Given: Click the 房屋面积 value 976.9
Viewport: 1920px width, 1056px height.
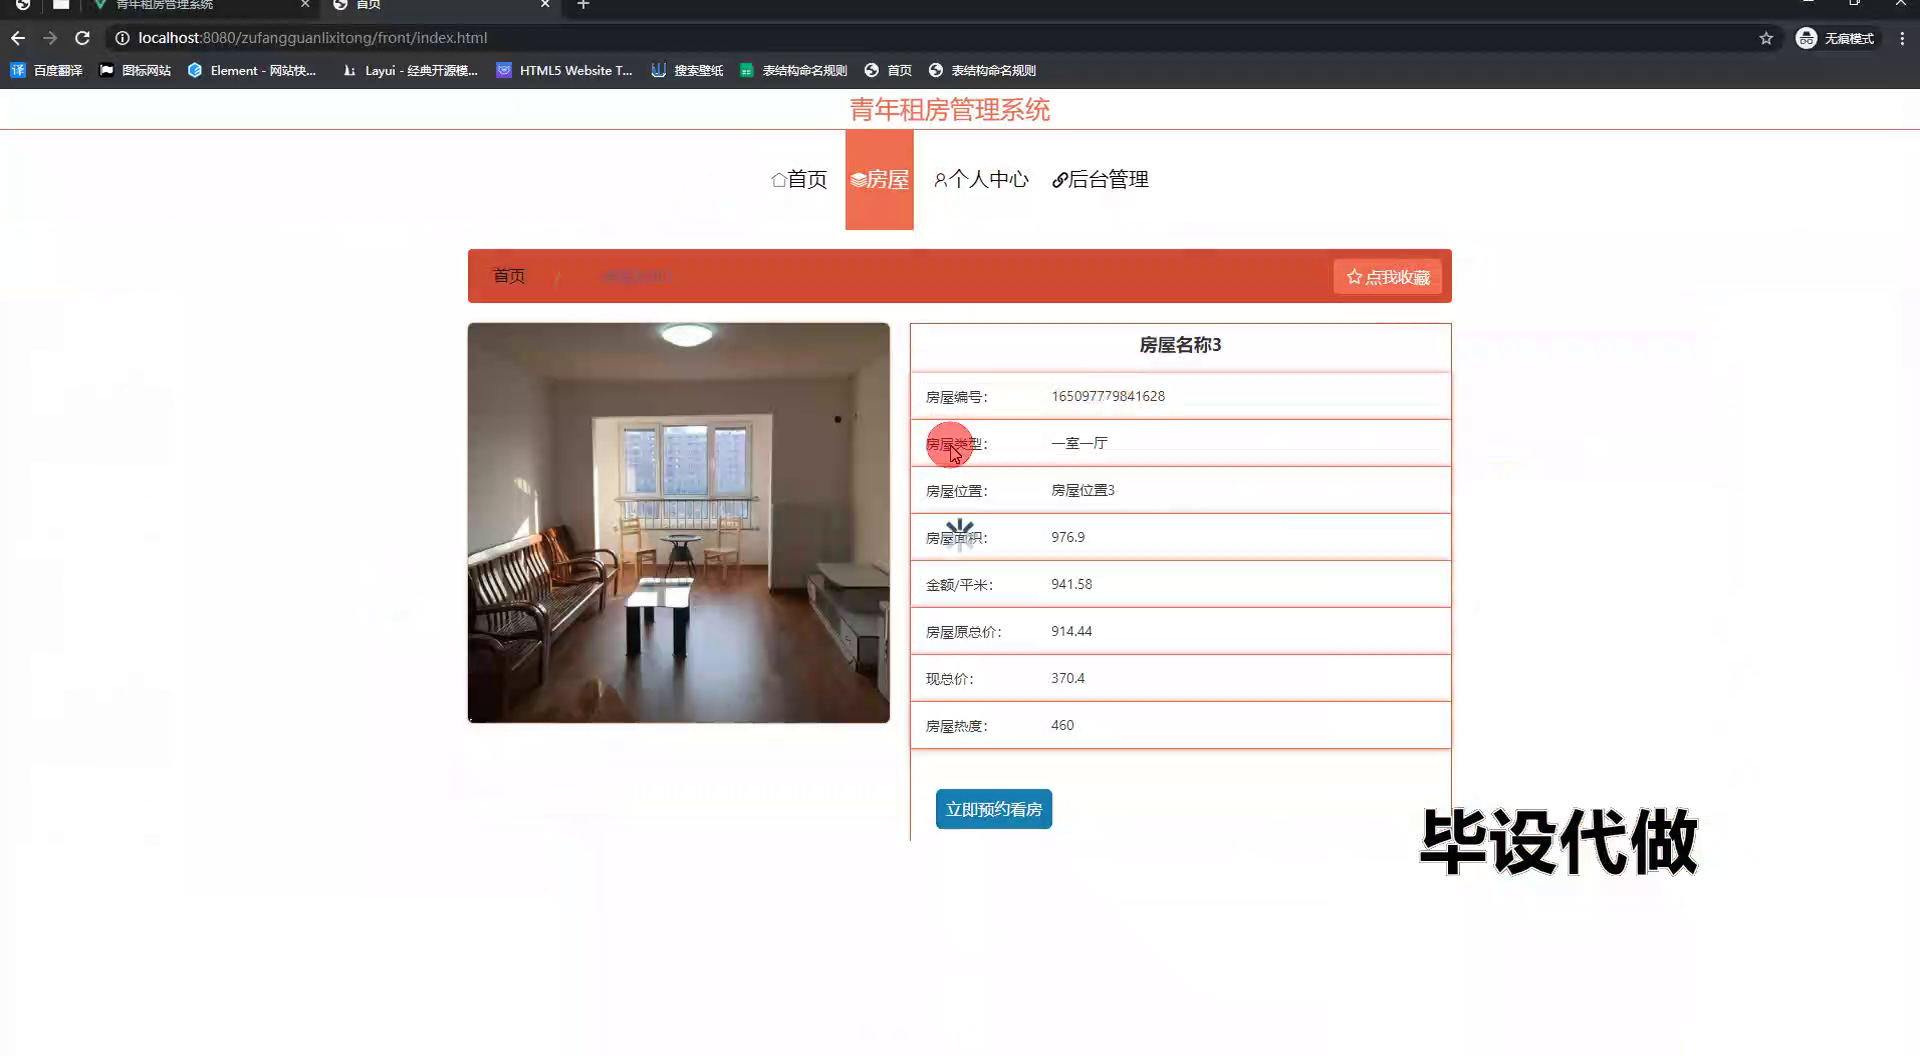Looking at the screenshot, I should 1068,537.
